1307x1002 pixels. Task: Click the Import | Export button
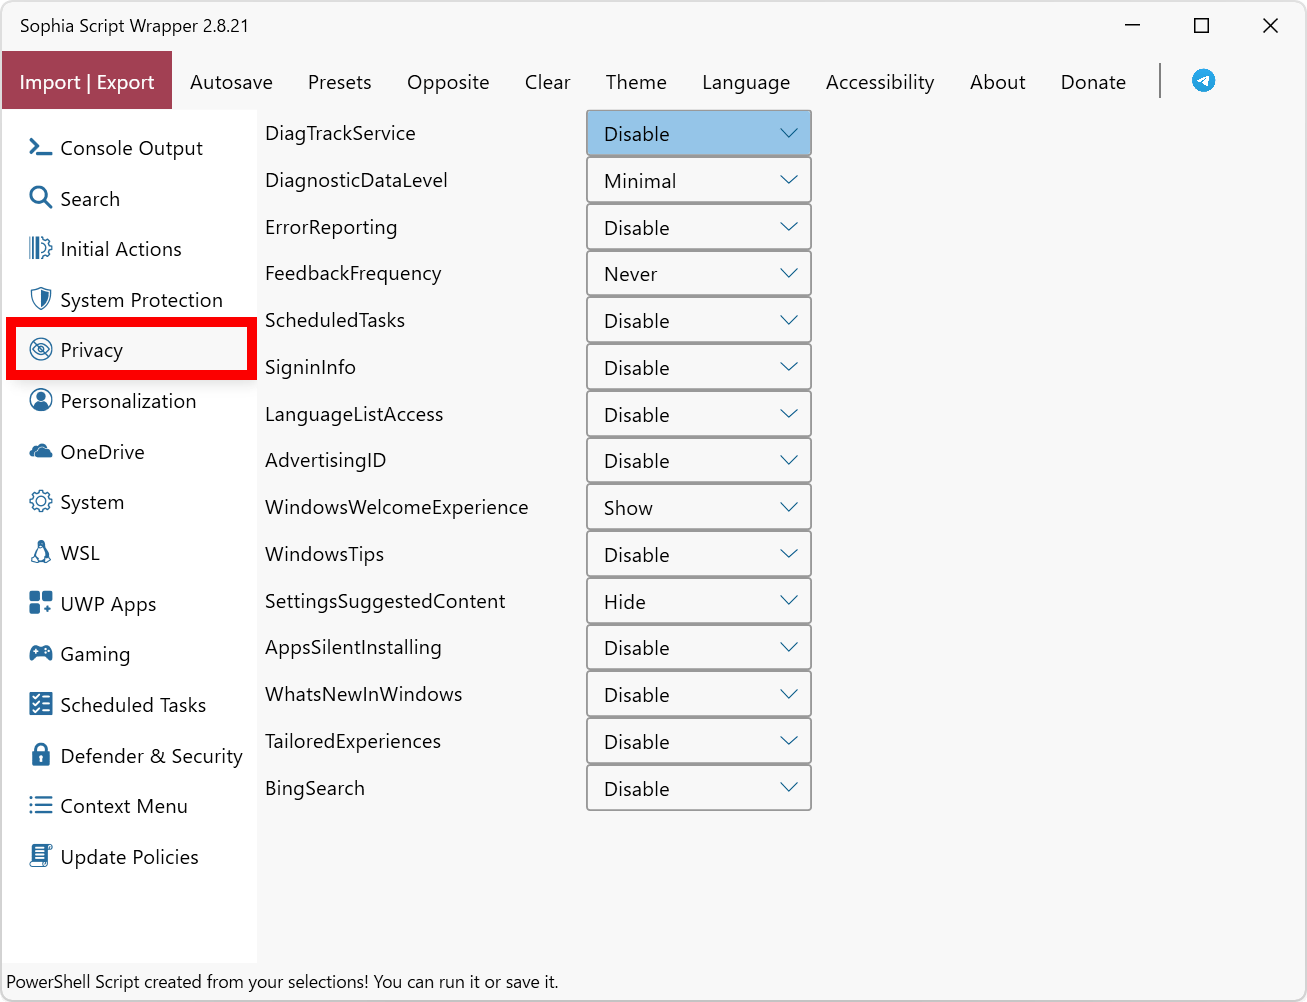[x=87, y=82]
